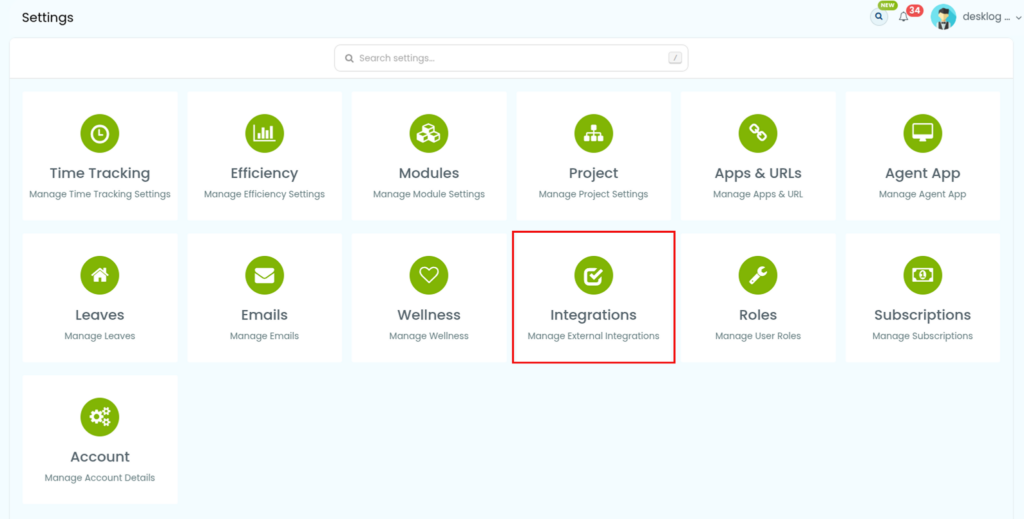
Task: Open Manage Subscriptions description link
Action: pyautogui.click(x=922, y=336)
